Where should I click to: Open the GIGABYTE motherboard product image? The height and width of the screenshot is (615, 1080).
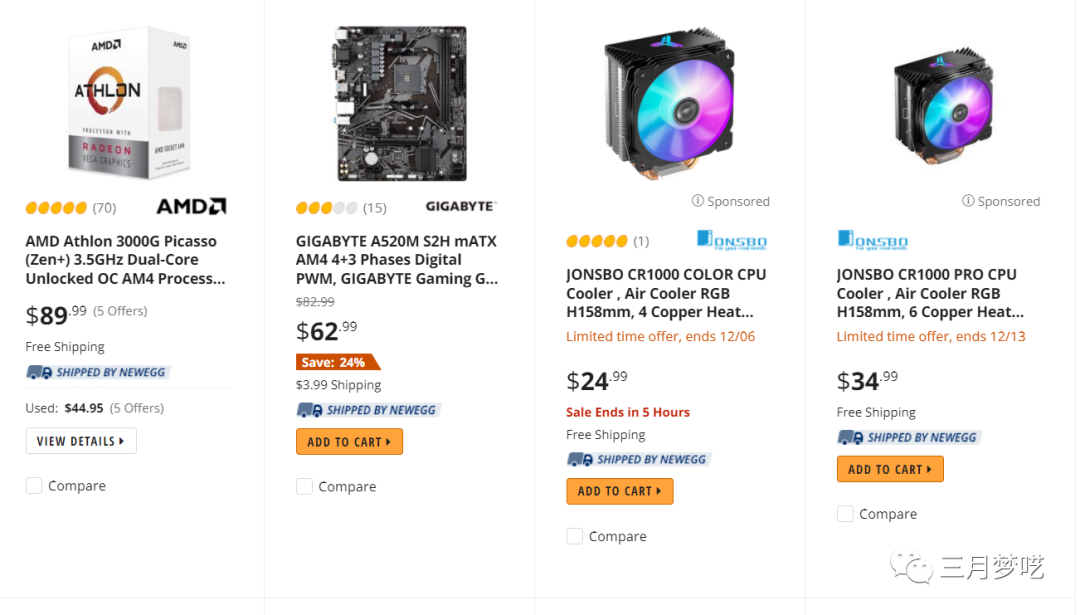click(399, 103)
